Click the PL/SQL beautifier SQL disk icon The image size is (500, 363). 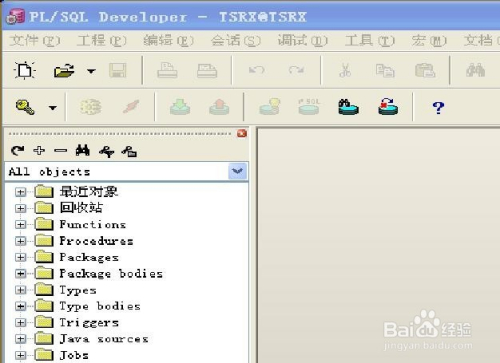click(x=309, y=107)
